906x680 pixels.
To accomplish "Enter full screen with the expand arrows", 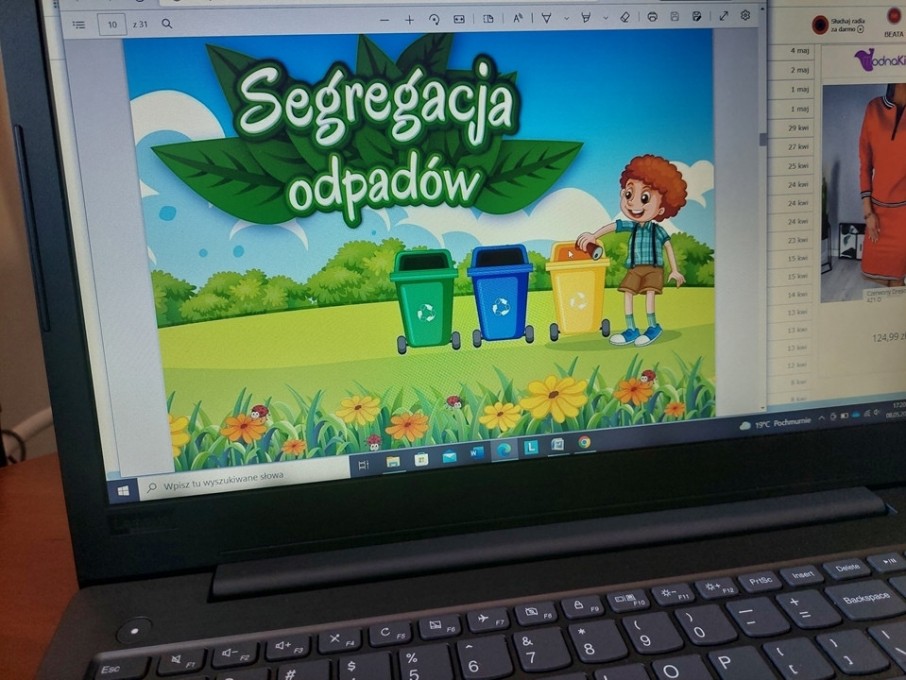I will point(724,16).
